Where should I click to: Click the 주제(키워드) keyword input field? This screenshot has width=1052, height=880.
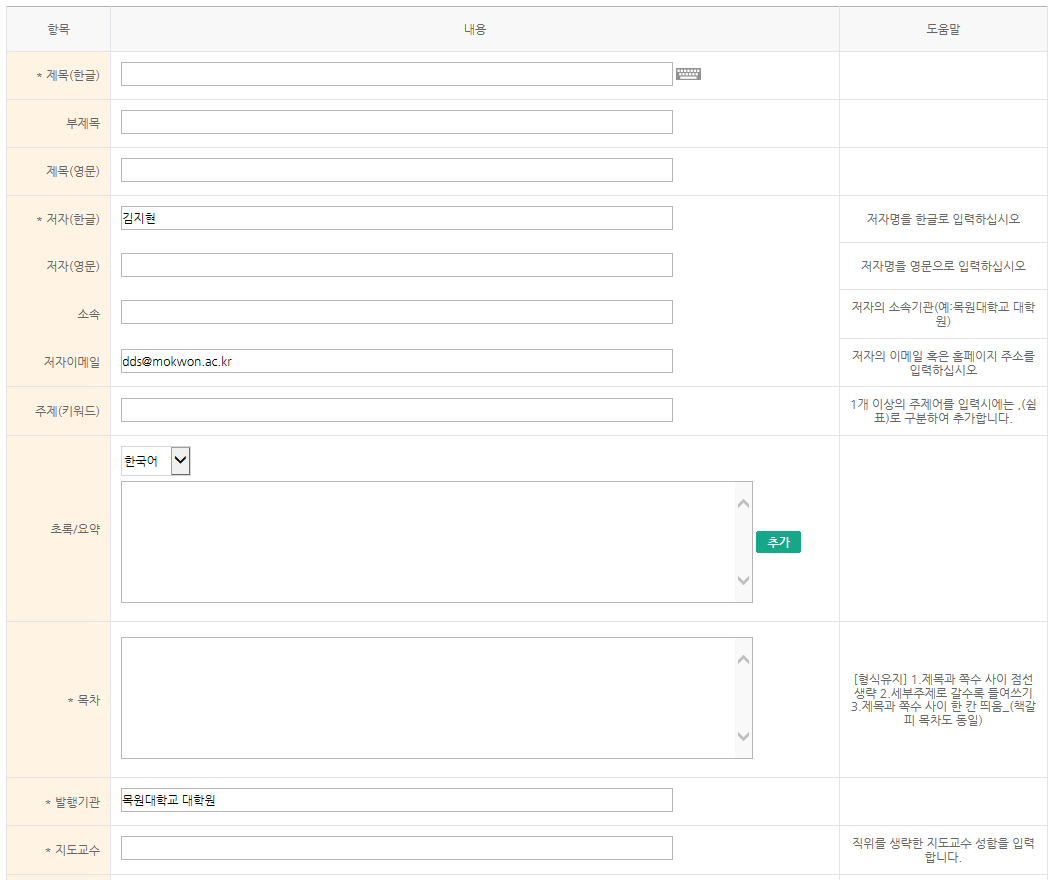point(396,410)
